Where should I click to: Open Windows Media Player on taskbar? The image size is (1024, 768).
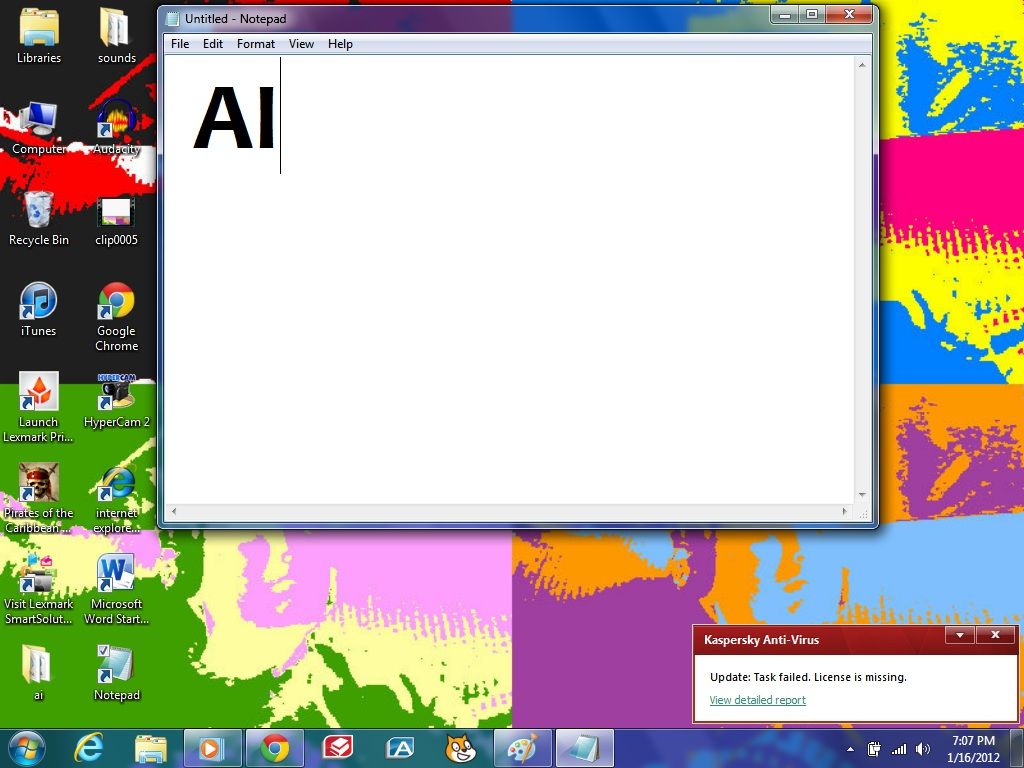click(x=213, y=748)
